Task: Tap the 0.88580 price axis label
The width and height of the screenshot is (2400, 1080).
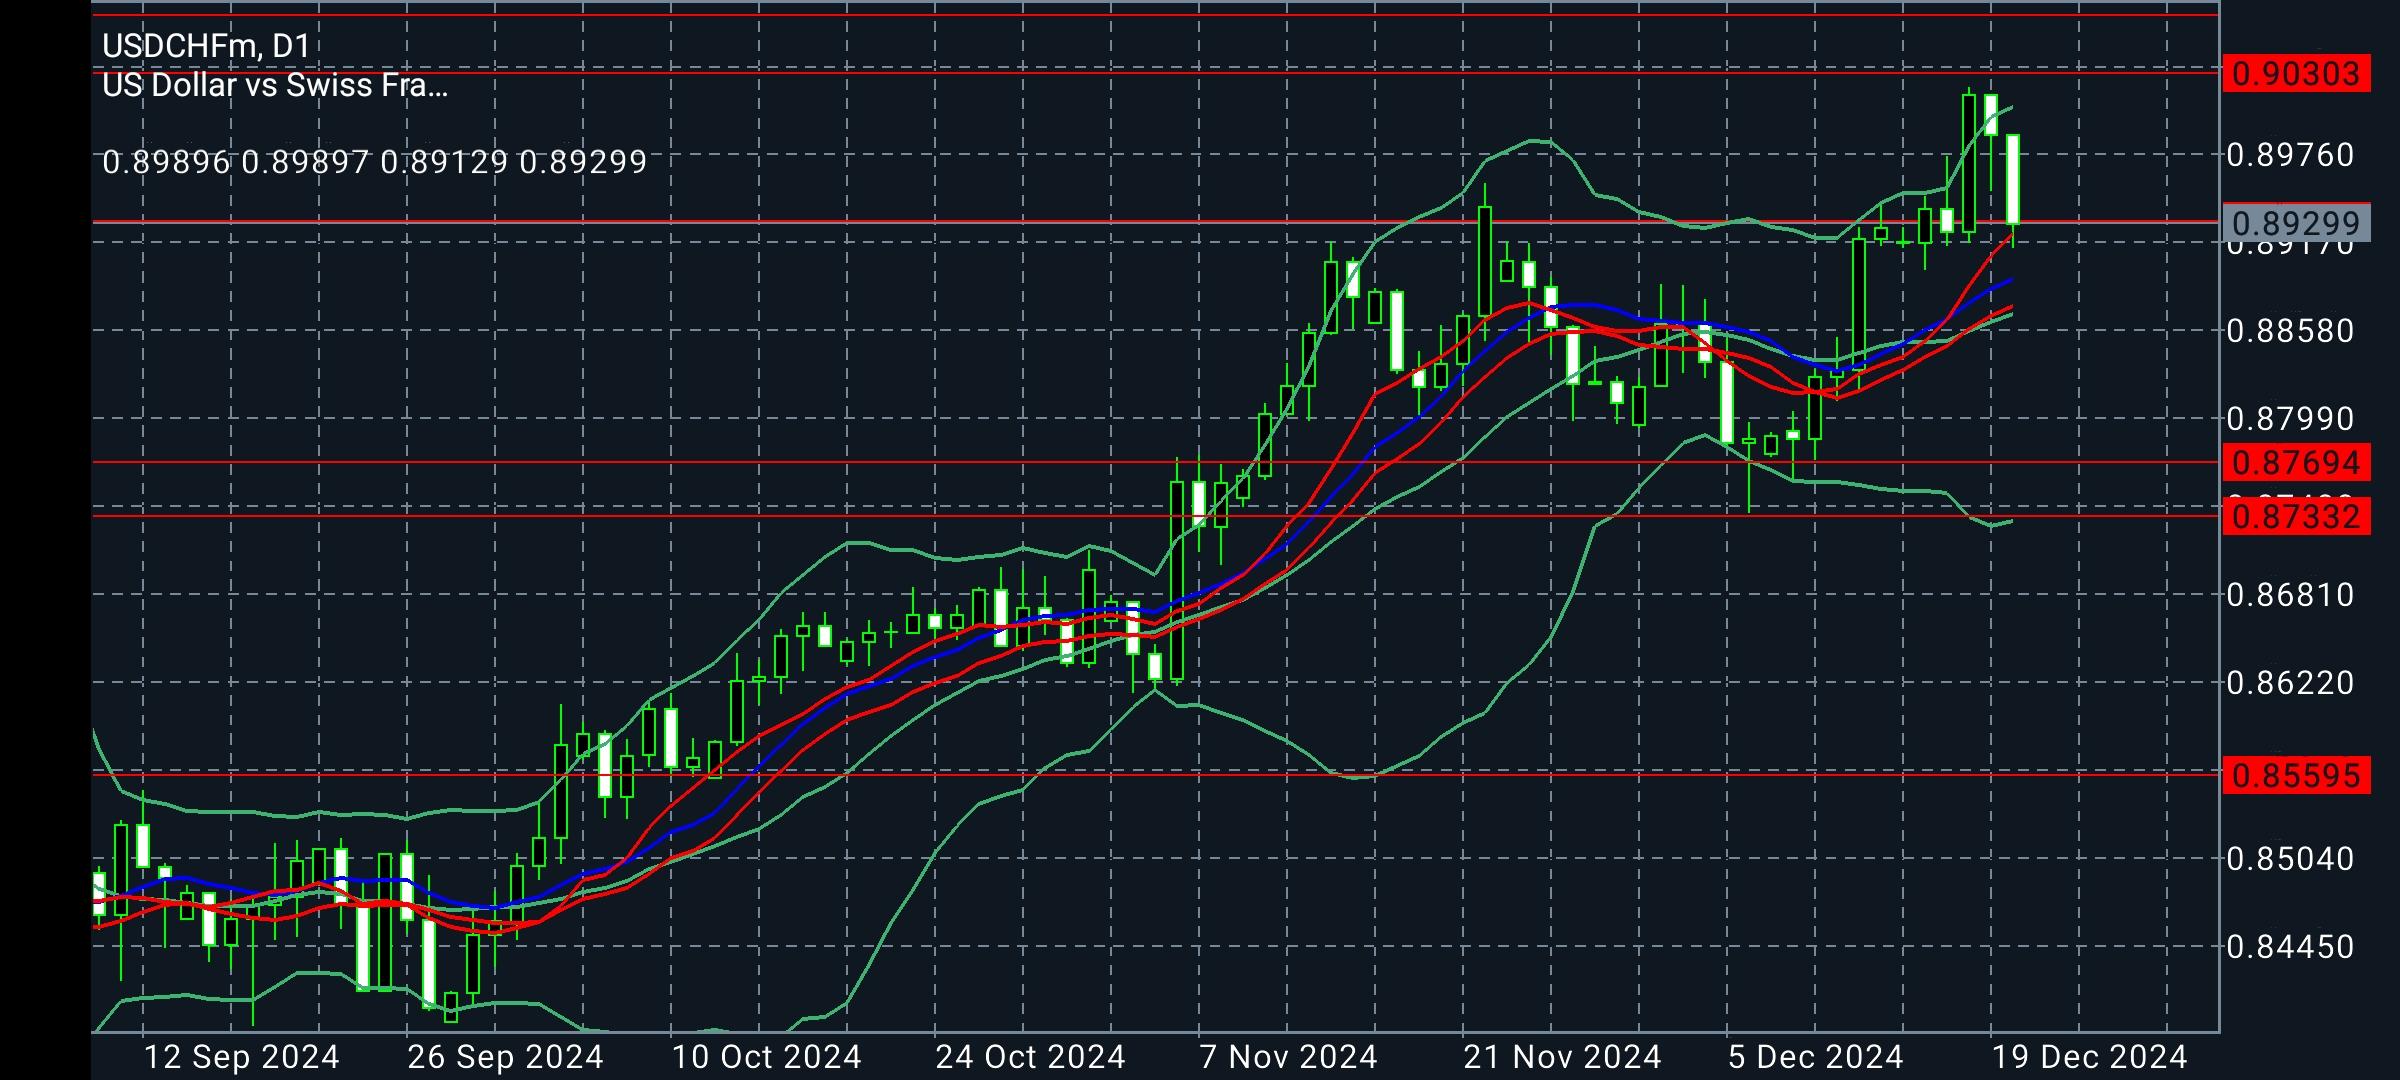Action: (2290, 331)
